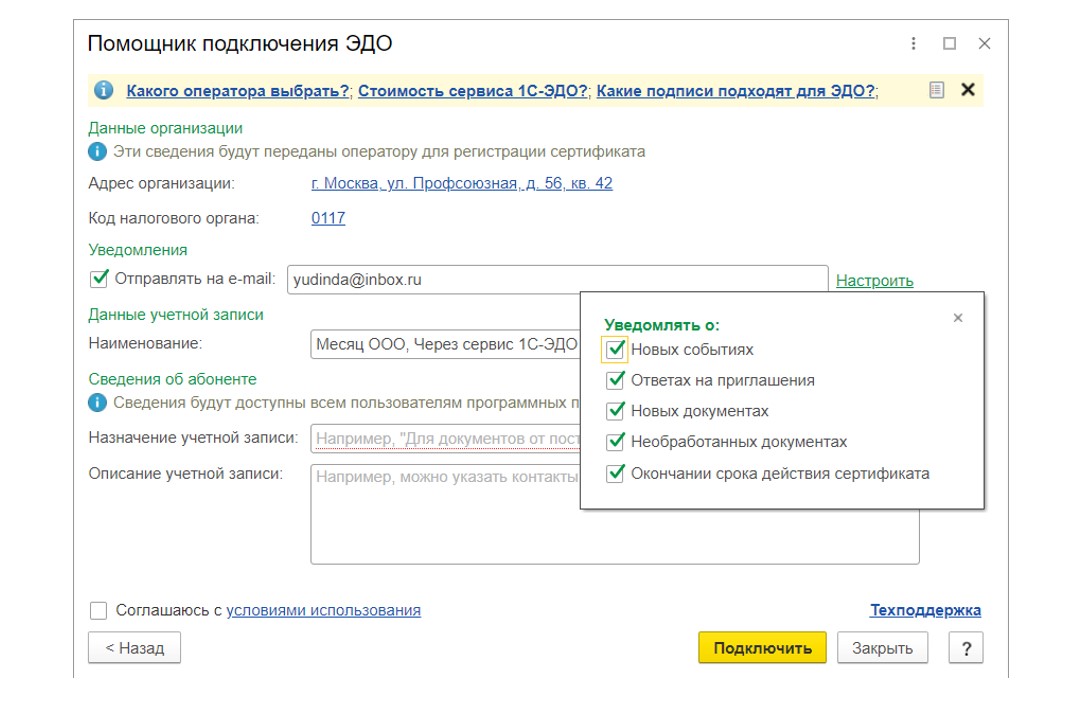1071x718 pixels.
Task: Click the info icon next to subscriber info note
Action: 97,403
